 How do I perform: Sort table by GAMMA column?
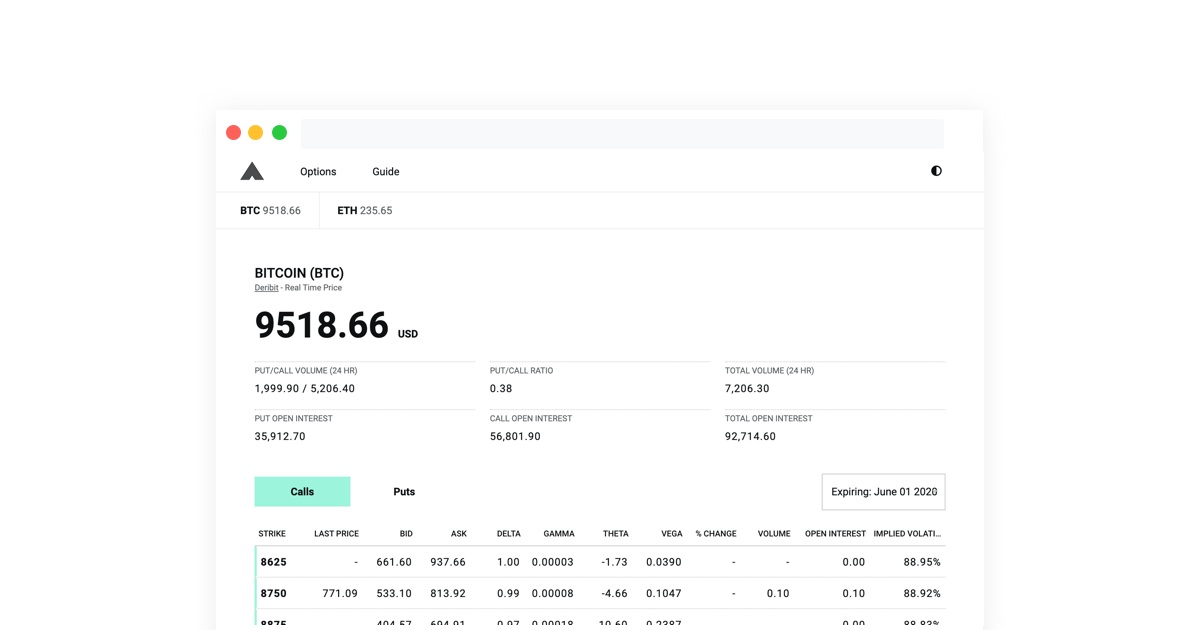(559, 533)
